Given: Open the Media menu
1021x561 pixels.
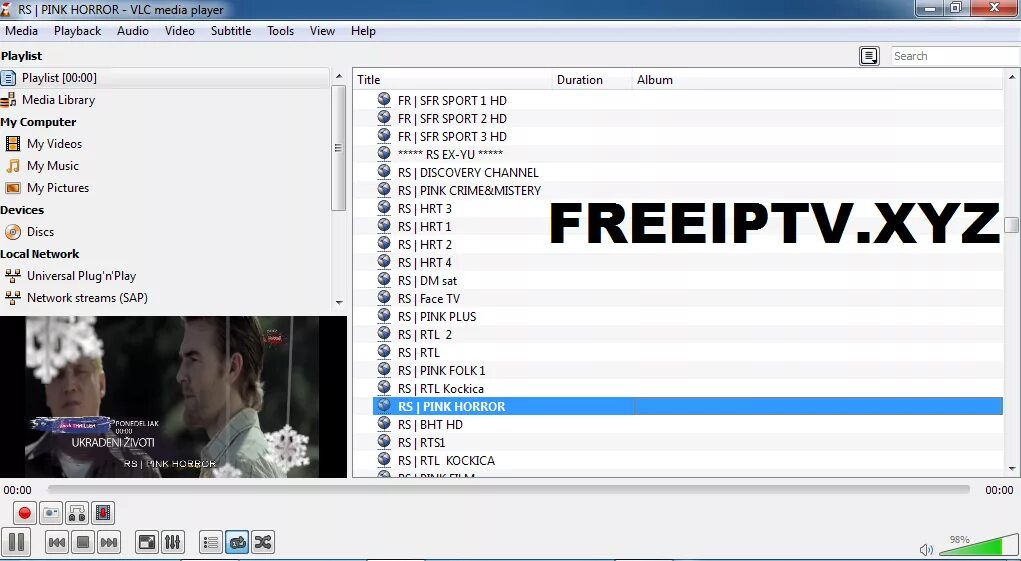Looking at the screenshot, I should (21, 31).
